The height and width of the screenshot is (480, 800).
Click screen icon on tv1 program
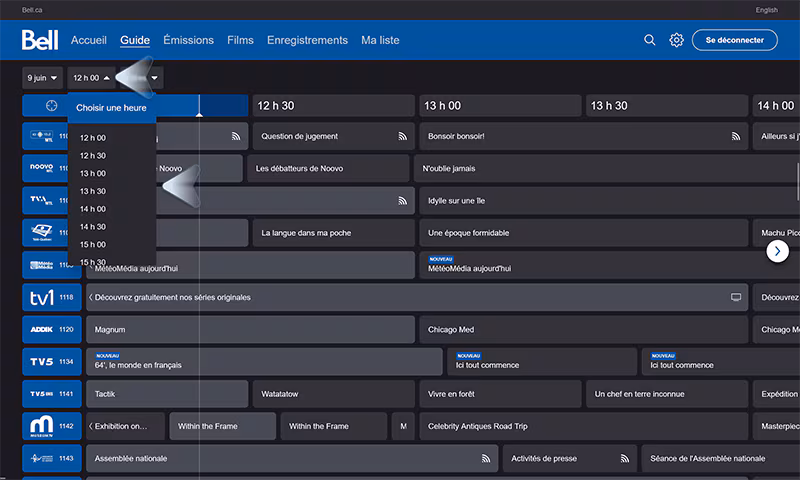point(736,297)
